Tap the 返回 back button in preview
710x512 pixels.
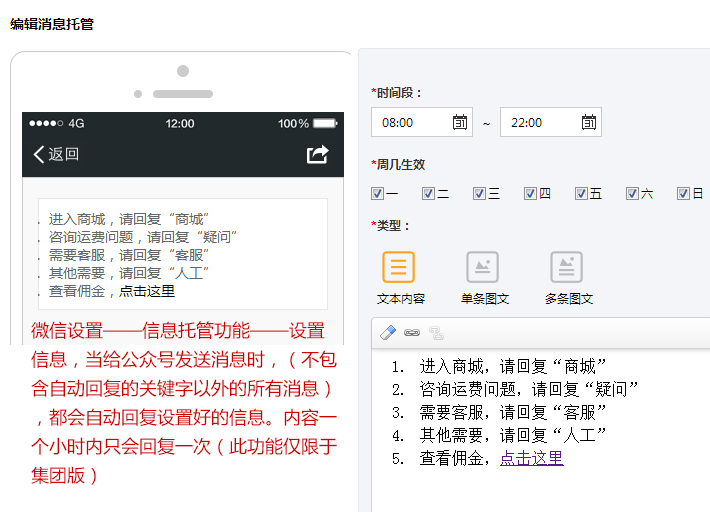(x=56, y=154)
